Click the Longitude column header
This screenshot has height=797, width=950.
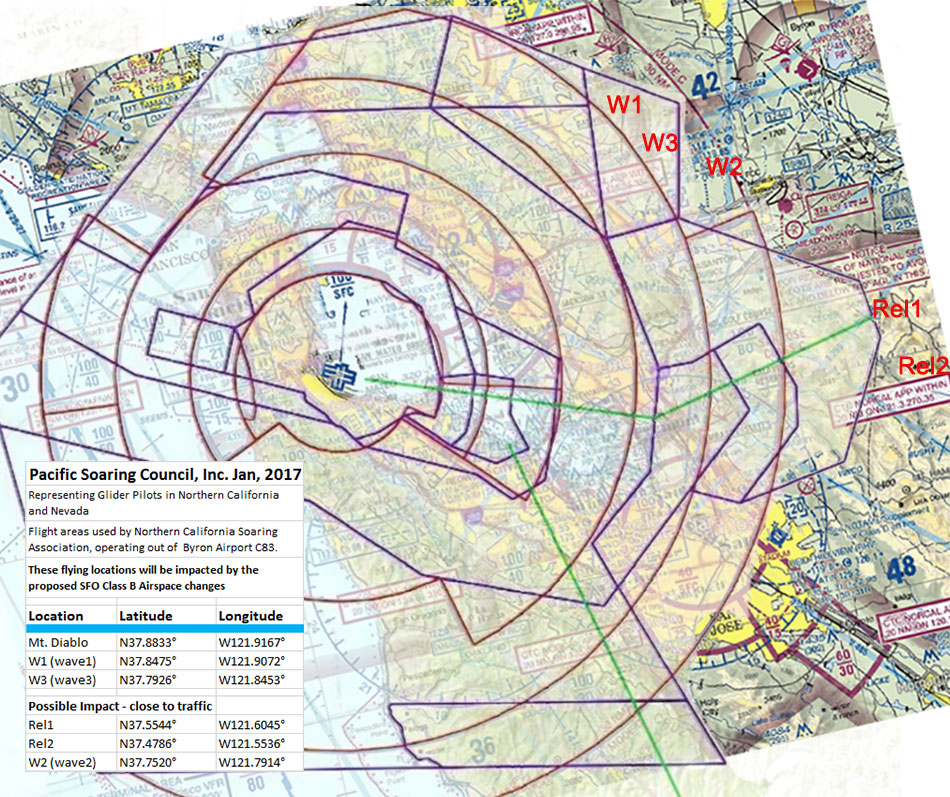pyautogui.click(x=250, y=616)
